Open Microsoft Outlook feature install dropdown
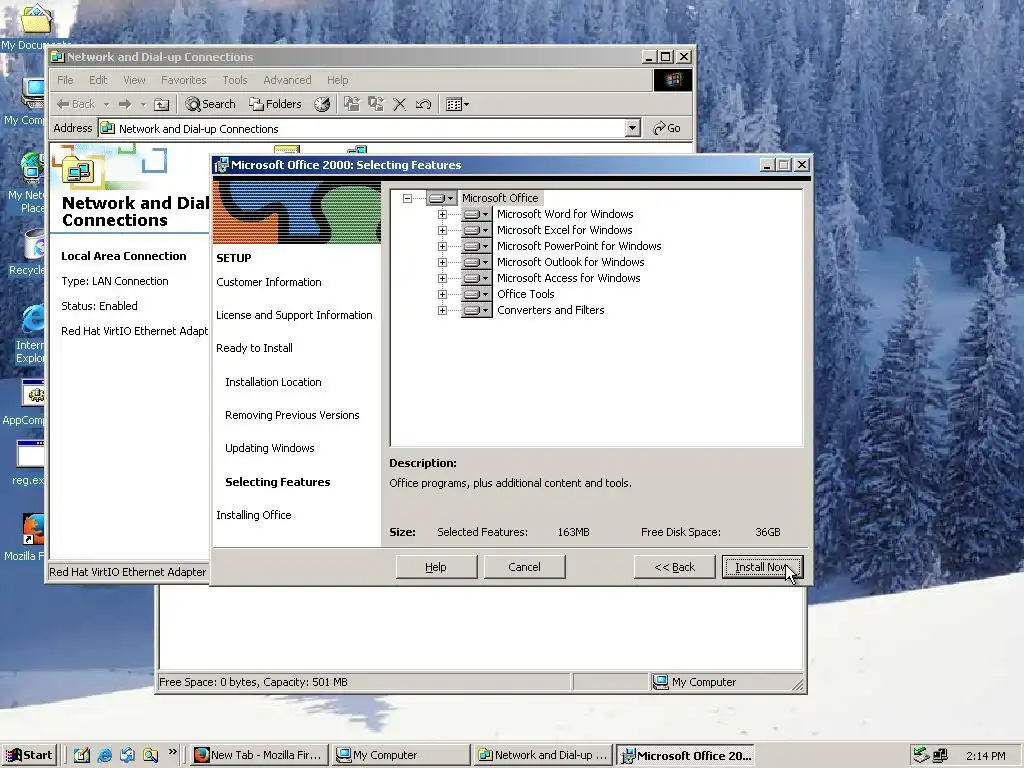Image resolution: width=1024 pixels, height=768 pixels. pyautogui.click(x=477, y=262)
